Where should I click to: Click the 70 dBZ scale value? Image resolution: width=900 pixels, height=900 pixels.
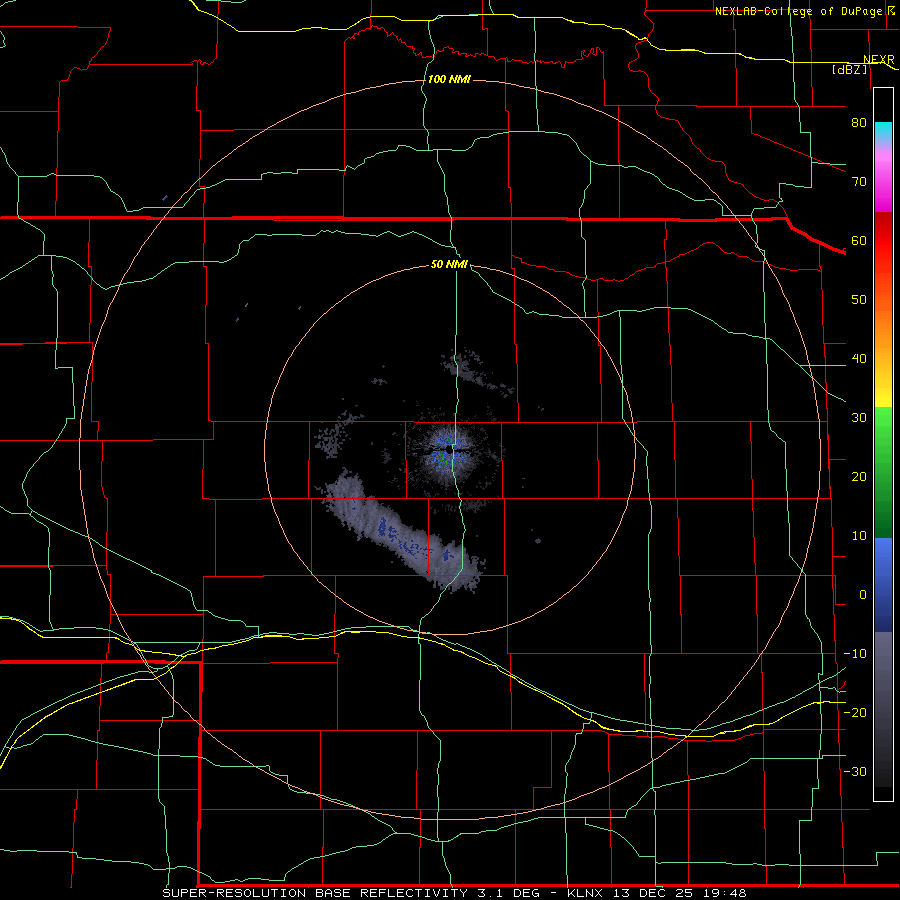pyautogui.click(x=859, y=182)
